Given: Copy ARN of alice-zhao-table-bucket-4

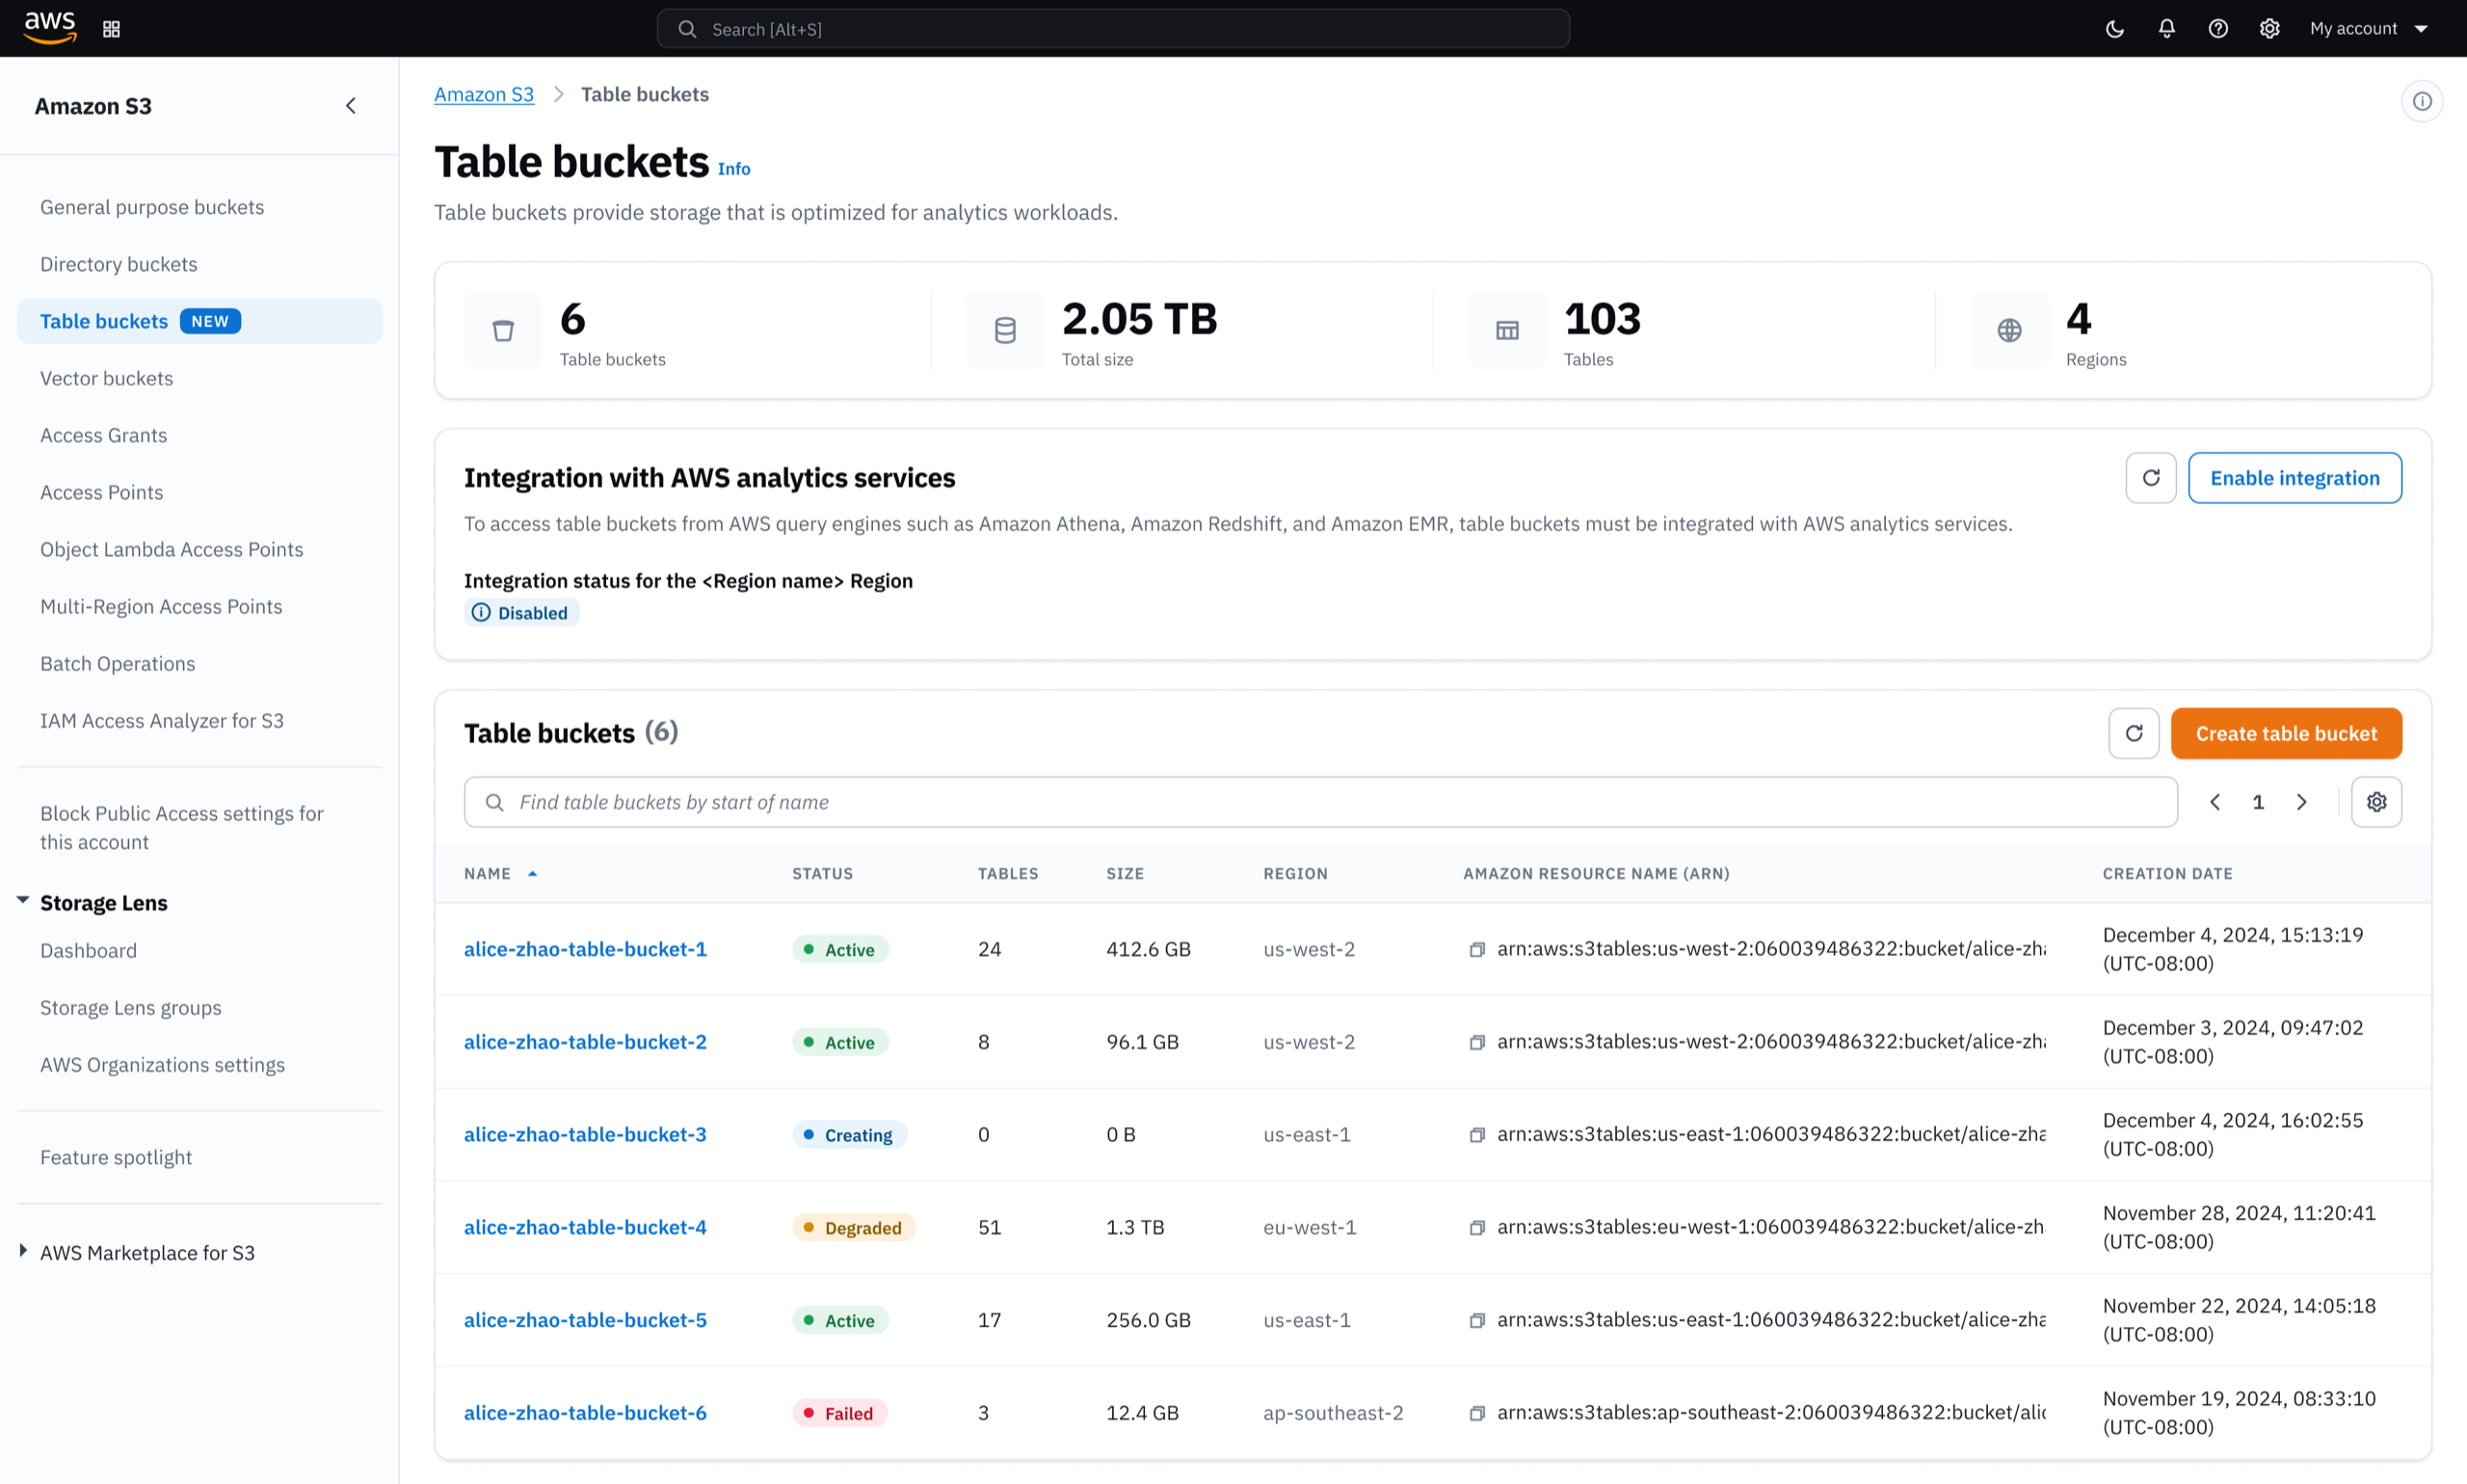Looking at the screenshot, I should 1476,1227.
